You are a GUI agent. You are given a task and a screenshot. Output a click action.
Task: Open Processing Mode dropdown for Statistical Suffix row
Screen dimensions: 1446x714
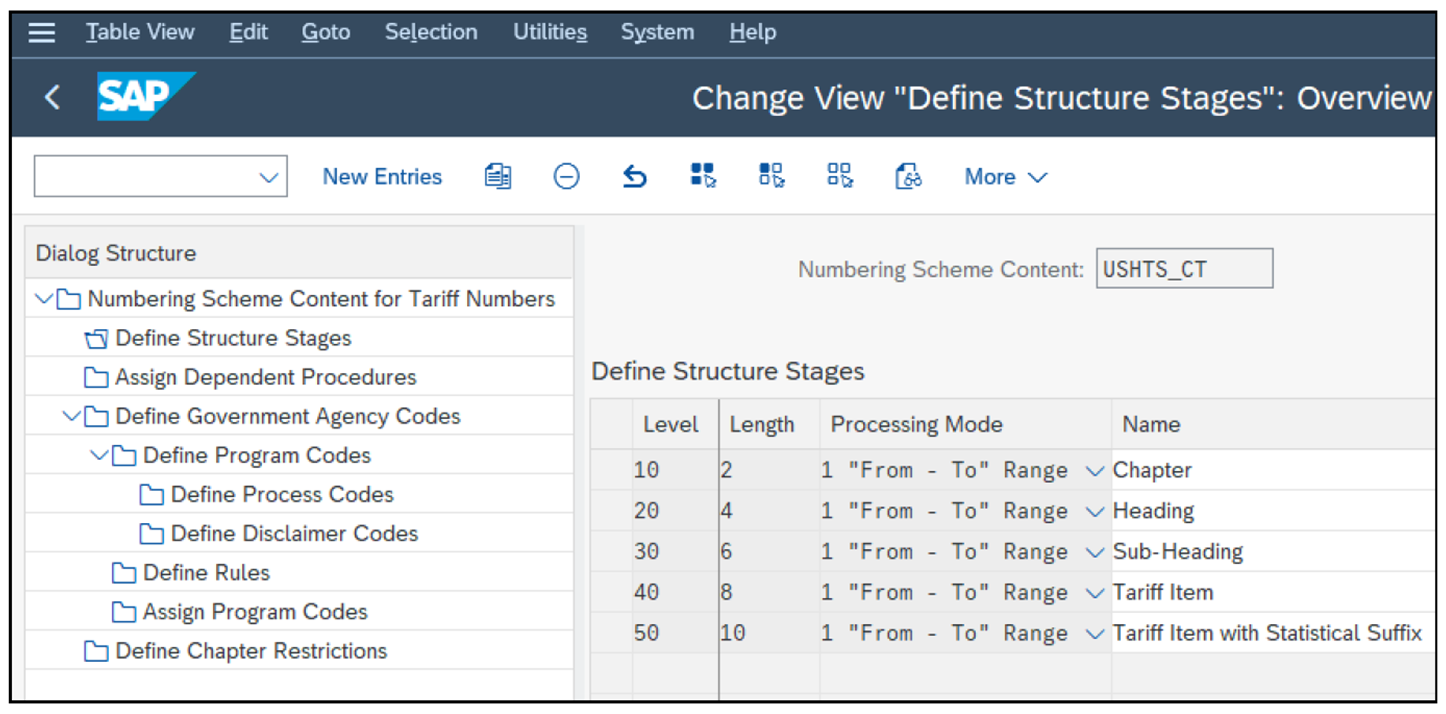[x=1095, y=634]
